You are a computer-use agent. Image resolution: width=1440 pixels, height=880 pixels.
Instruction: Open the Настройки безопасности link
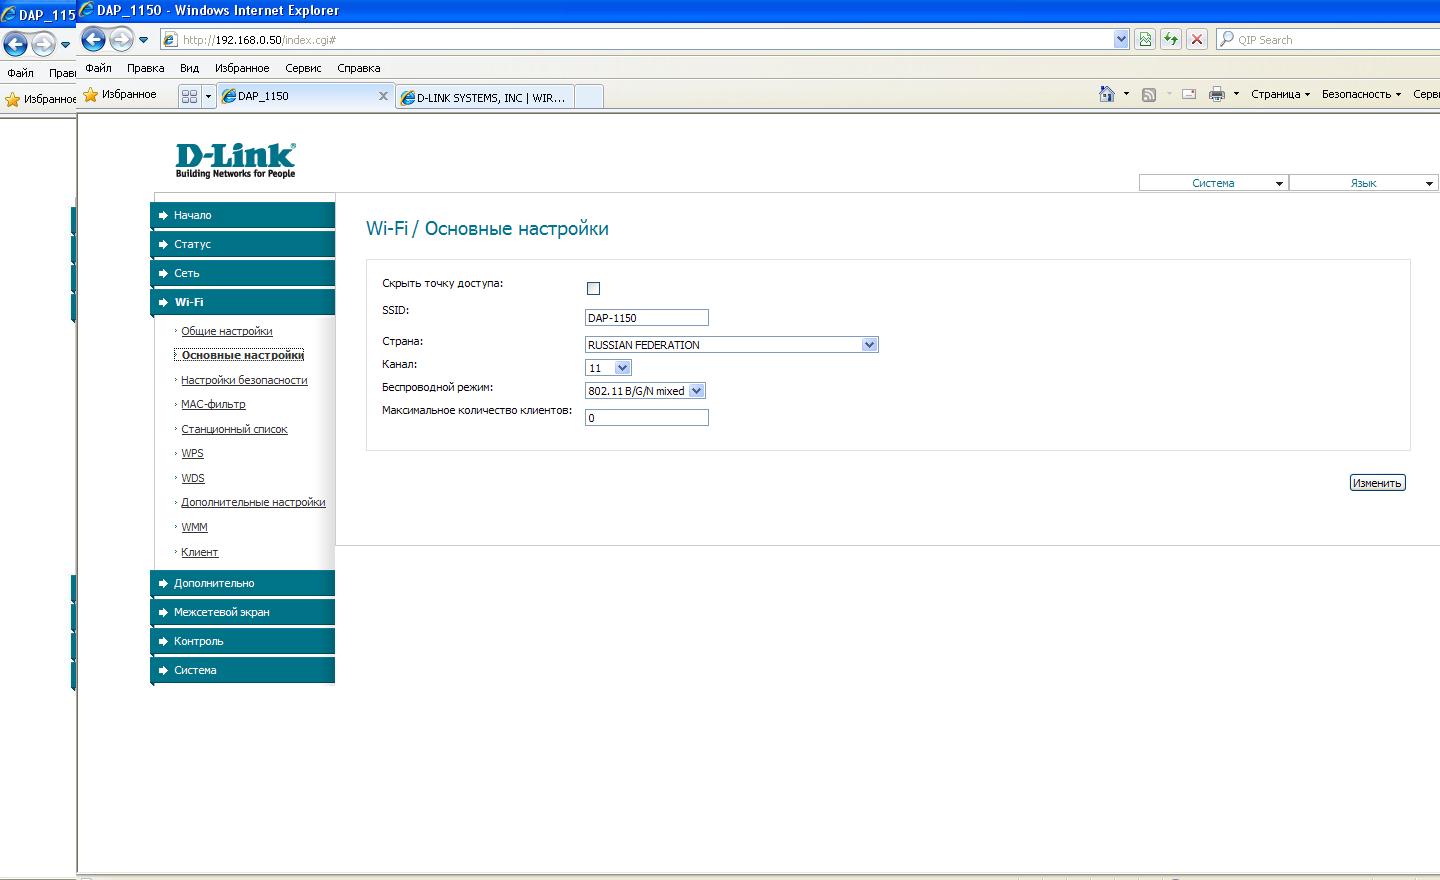click(244, 380)
